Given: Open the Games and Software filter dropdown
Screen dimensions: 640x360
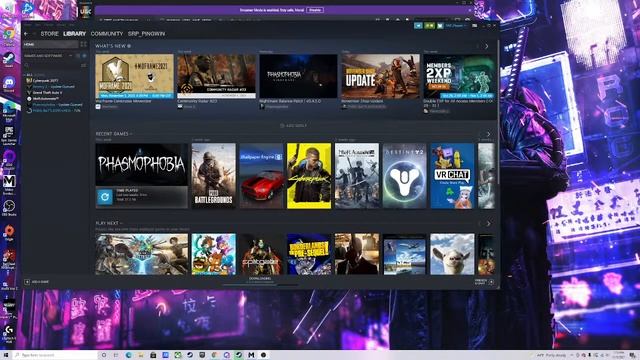Looking at the screenshot, I should 47,56.
